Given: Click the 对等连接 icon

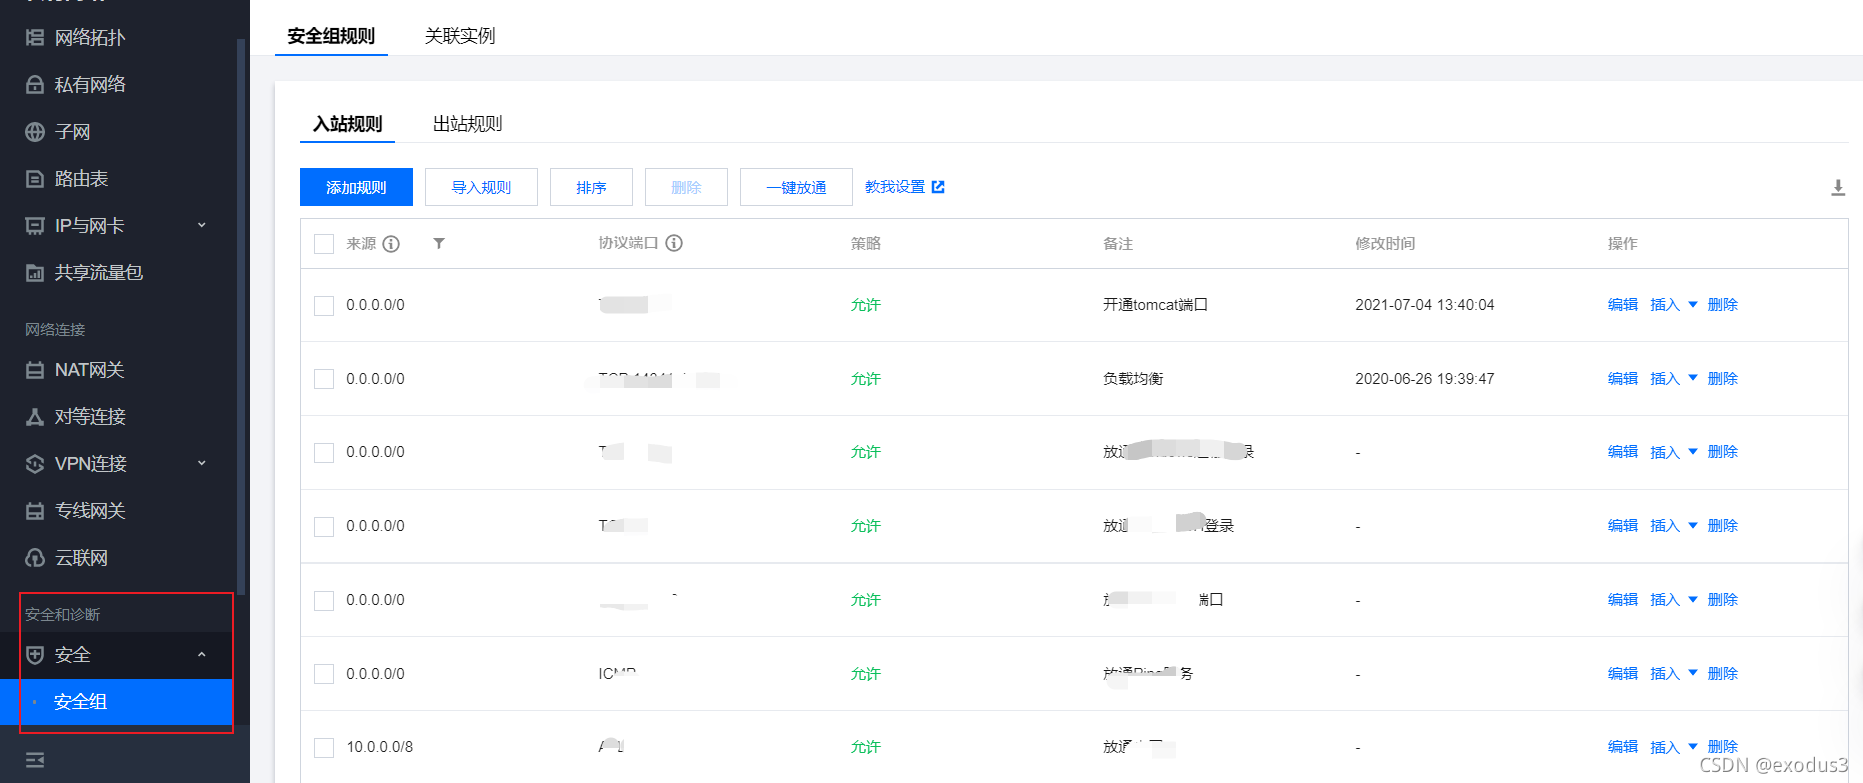Looking at the screenshot, I should (x=35, y=417).
